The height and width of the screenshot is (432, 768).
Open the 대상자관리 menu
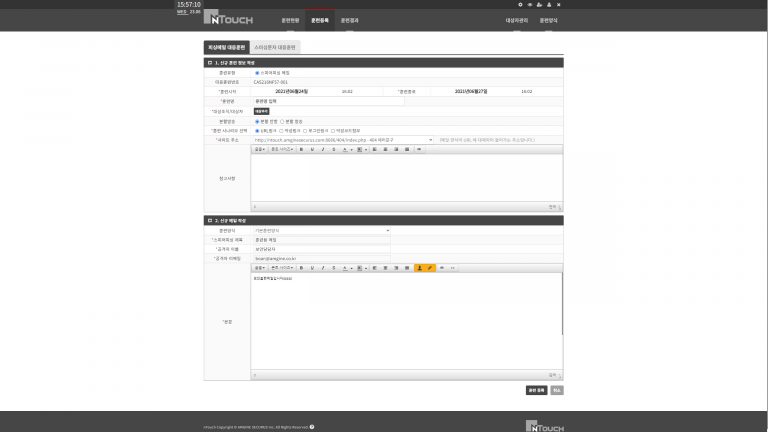pos(517,21)
